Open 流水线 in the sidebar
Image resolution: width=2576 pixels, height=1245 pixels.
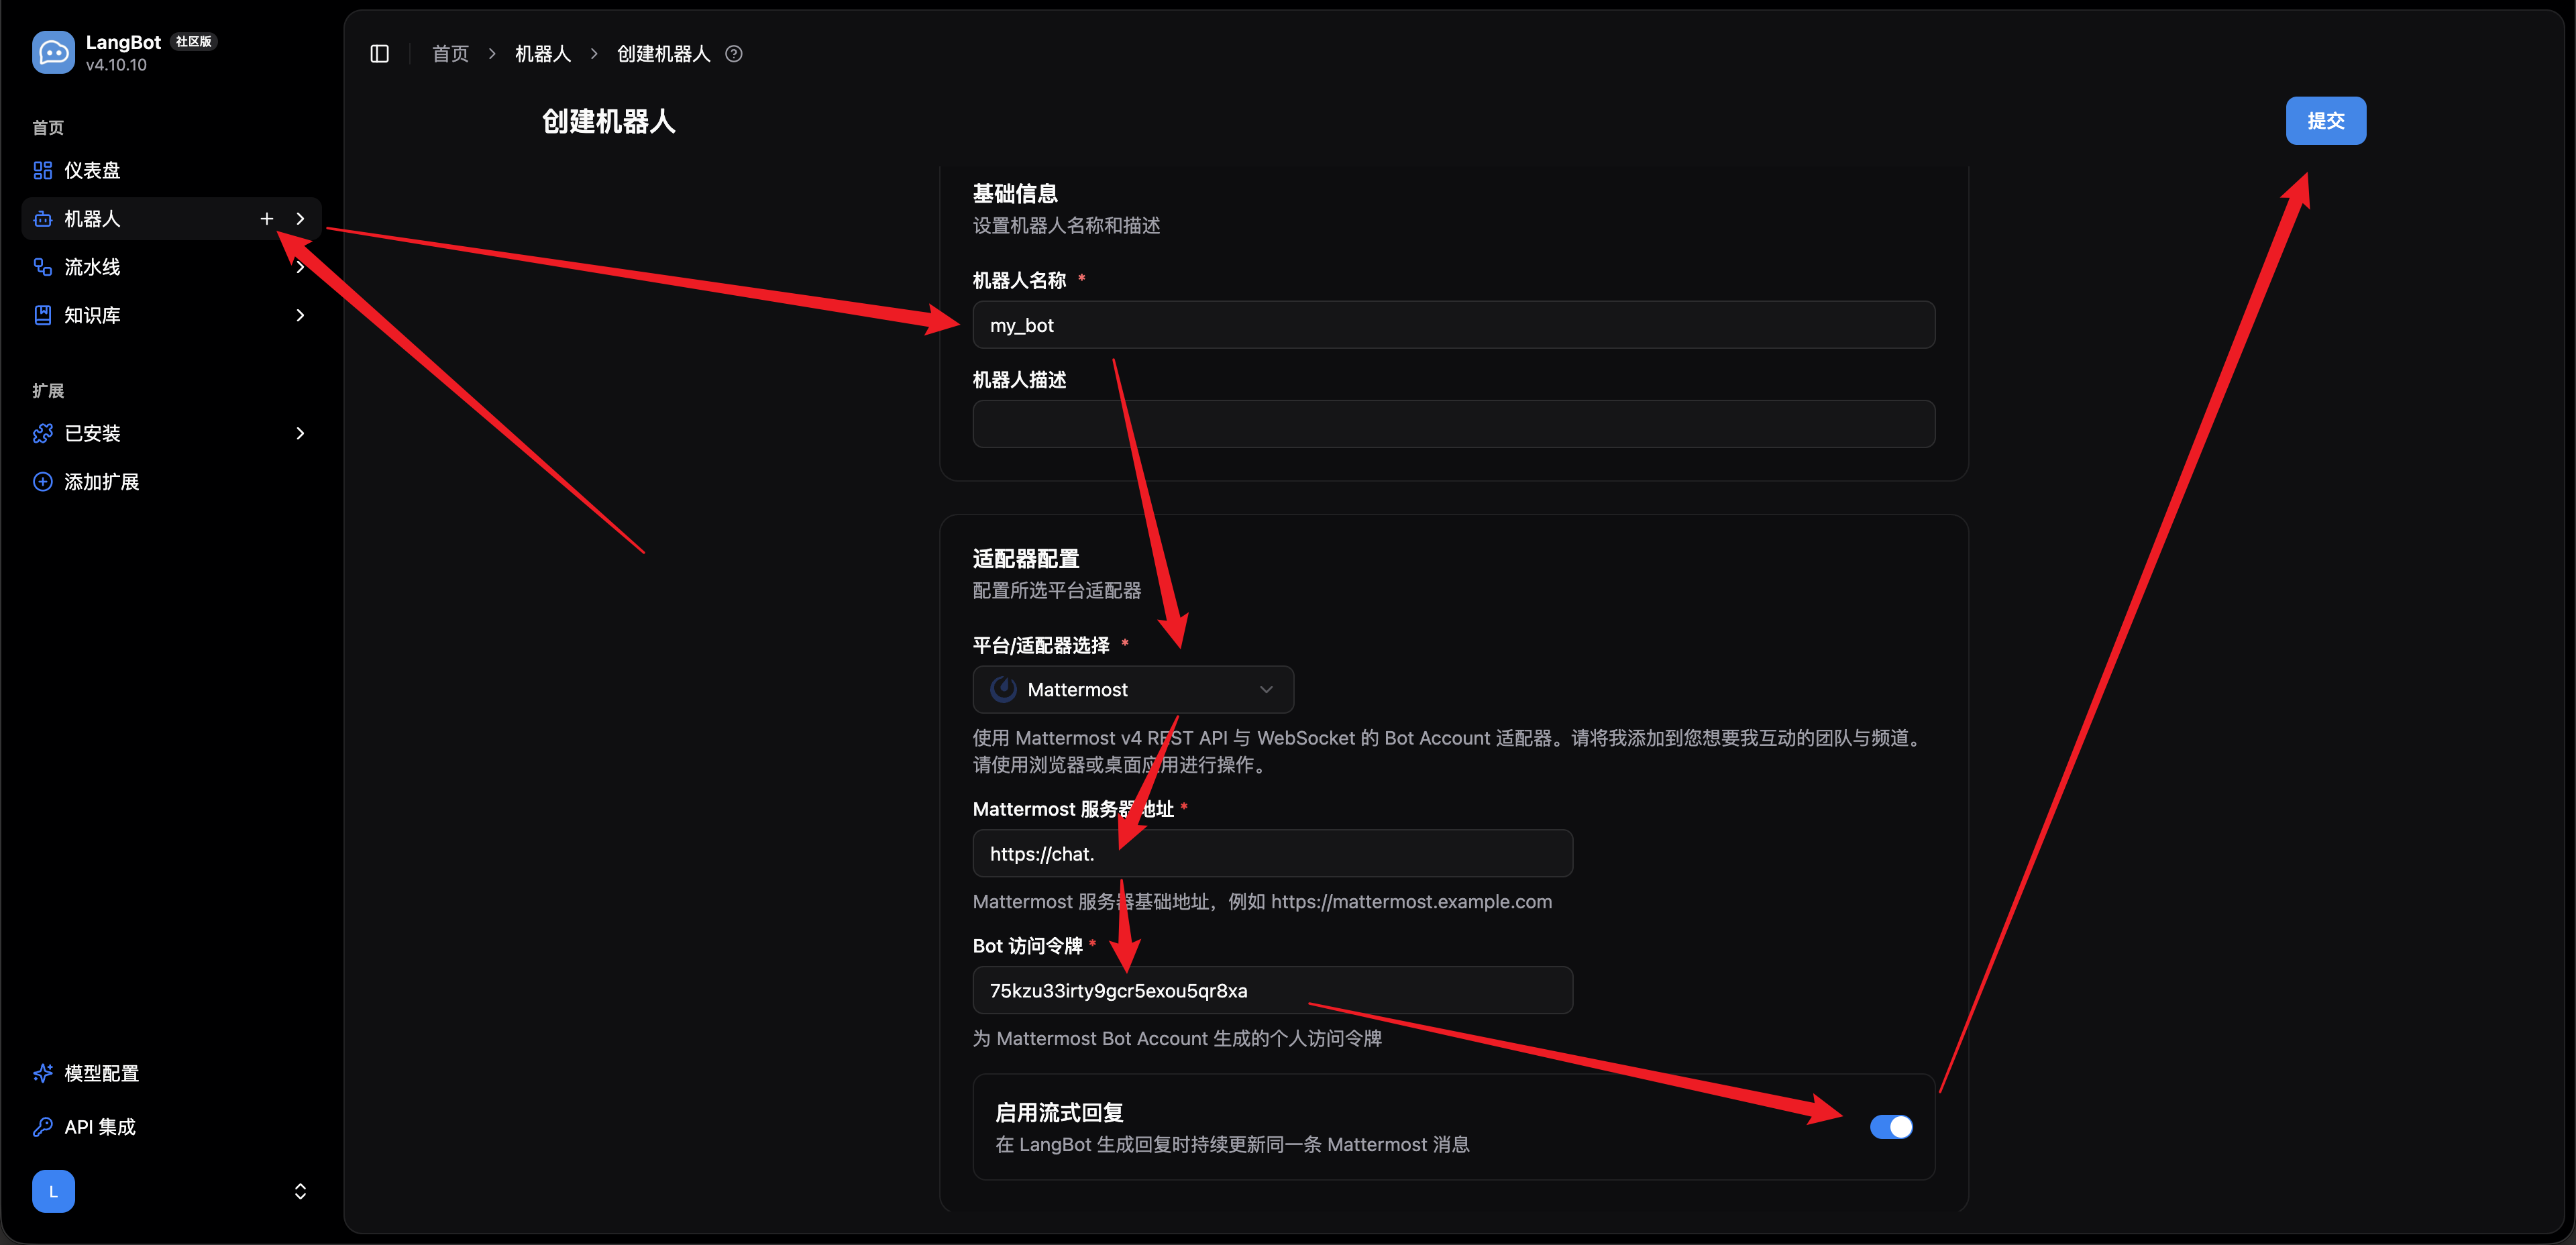click(171, 267)
